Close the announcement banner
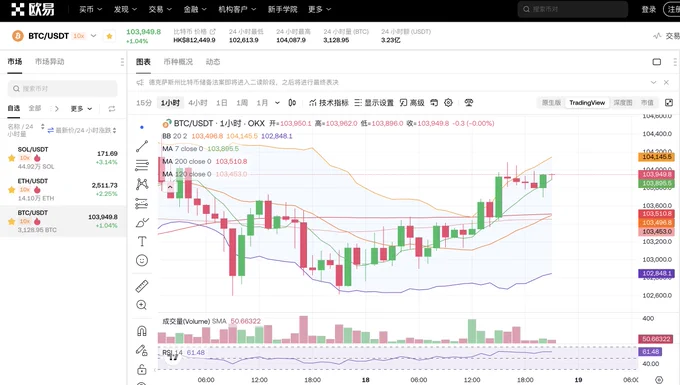Viewport: 680px width, 385px height. [666, 82]
